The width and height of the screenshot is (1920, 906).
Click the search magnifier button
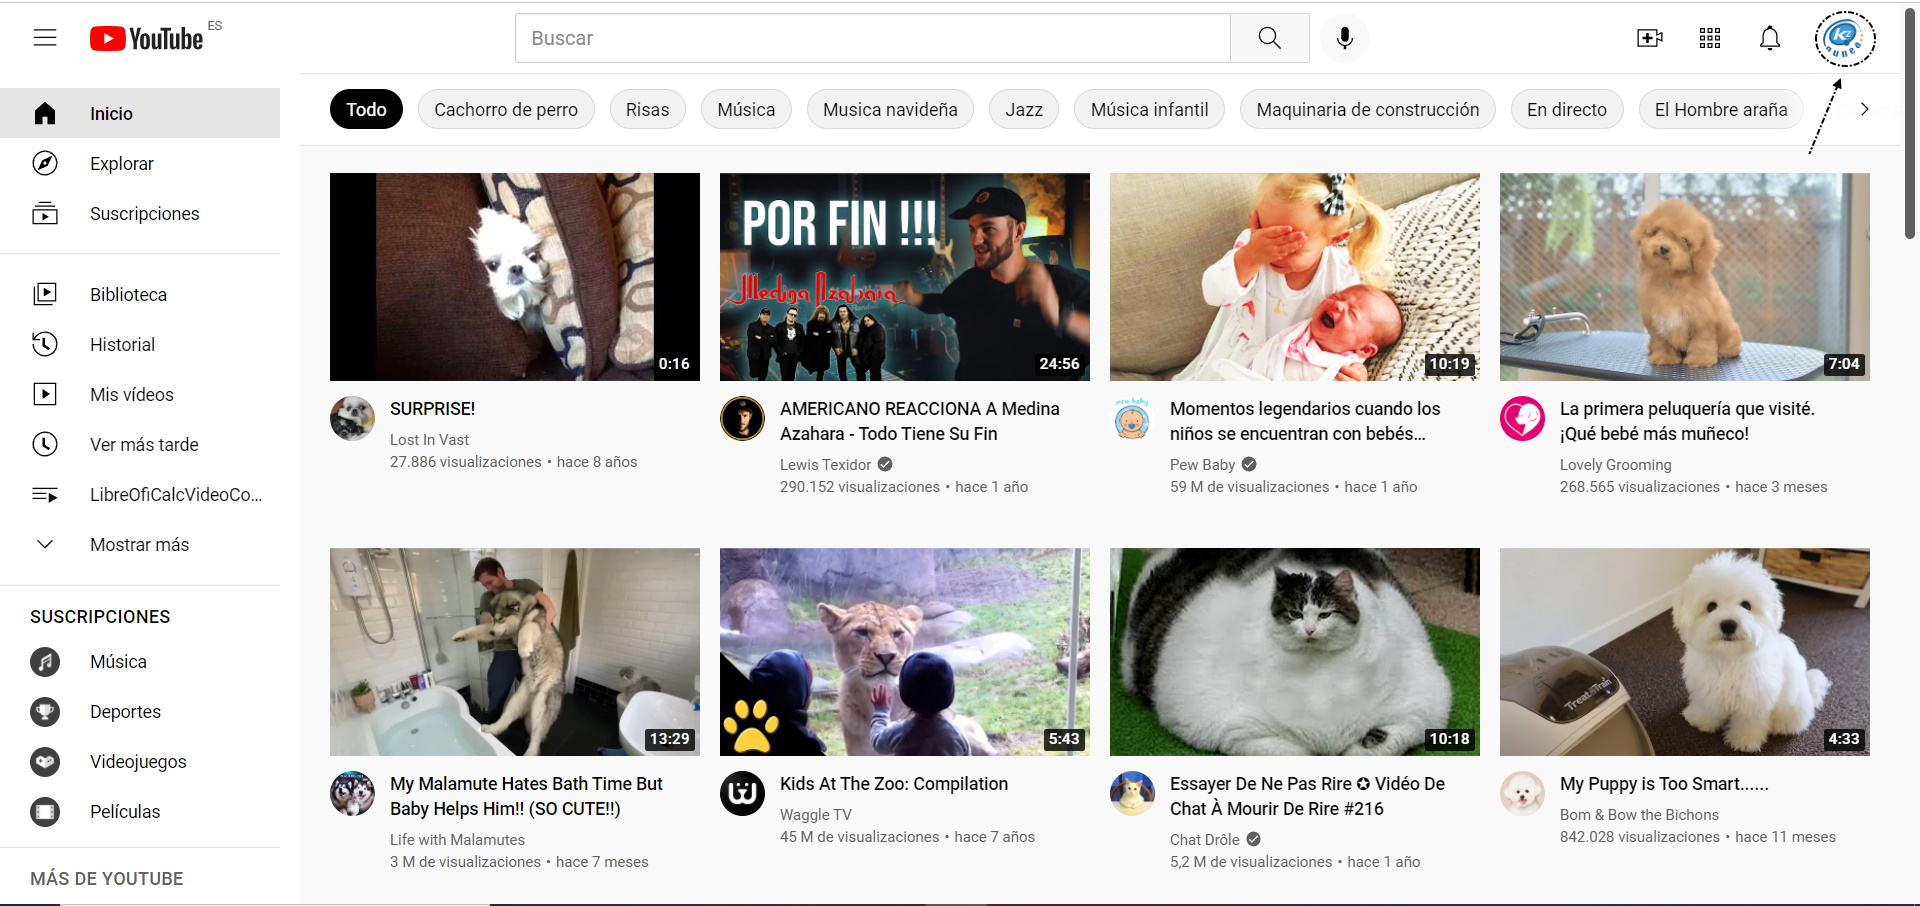point(1270,38)
